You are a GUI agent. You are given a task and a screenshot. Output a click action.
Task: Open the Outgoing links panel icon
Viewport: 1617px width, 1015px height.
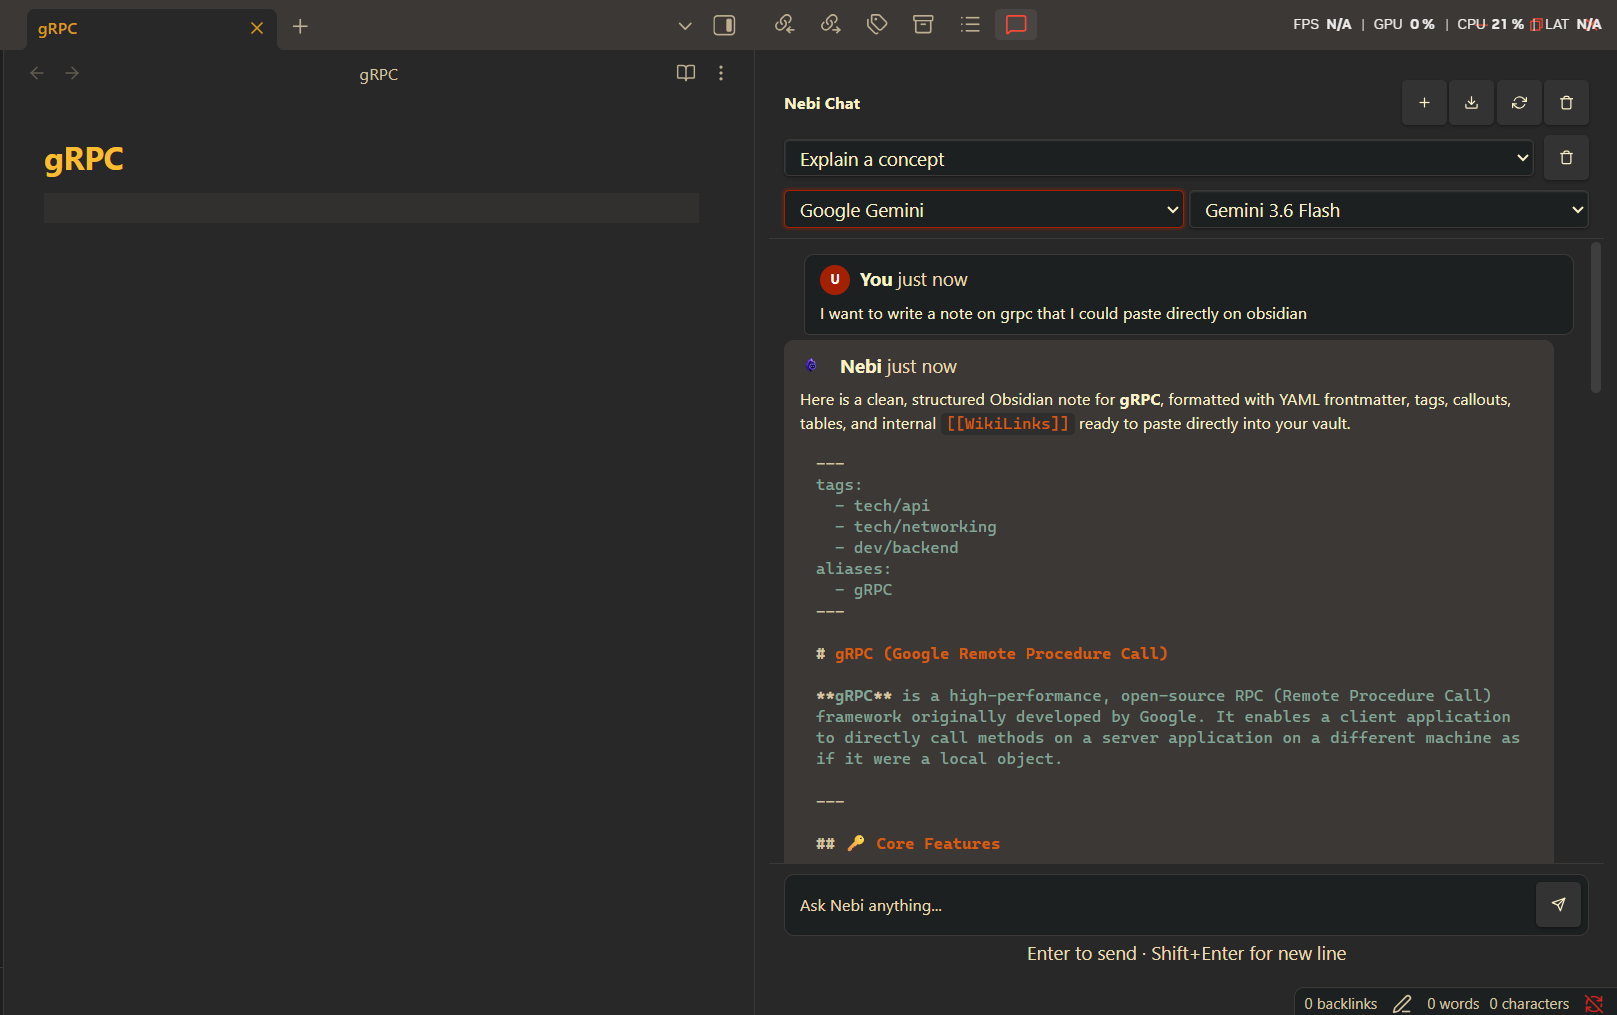831,25
